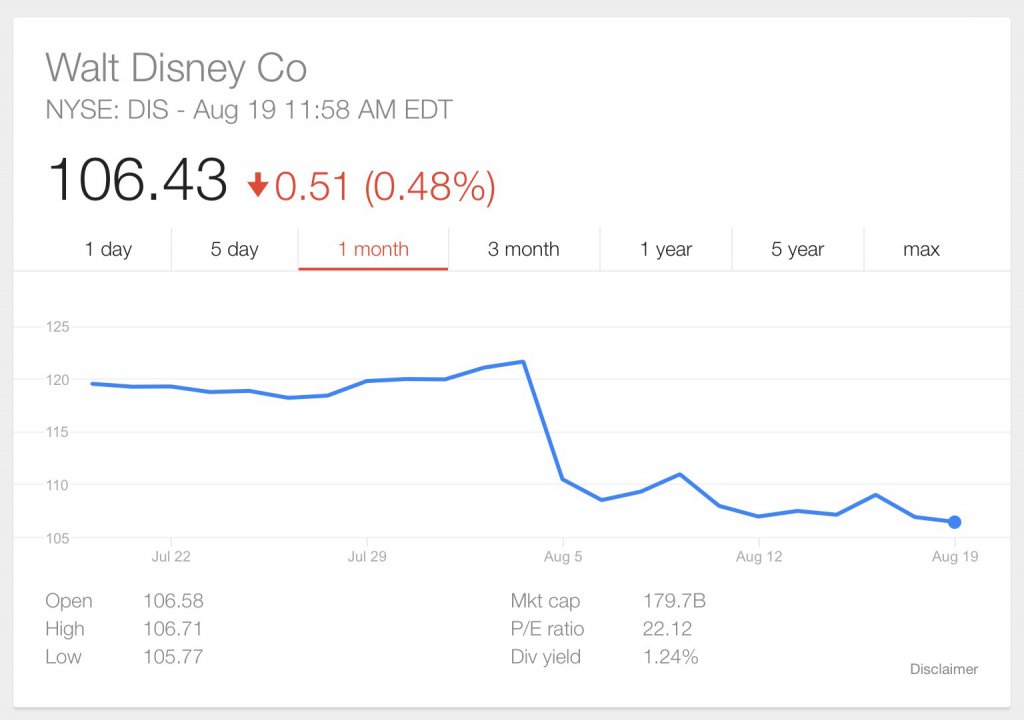Click the Mkt cap value 179.7B
1024x720 pixels.
(x=673, y=601)
